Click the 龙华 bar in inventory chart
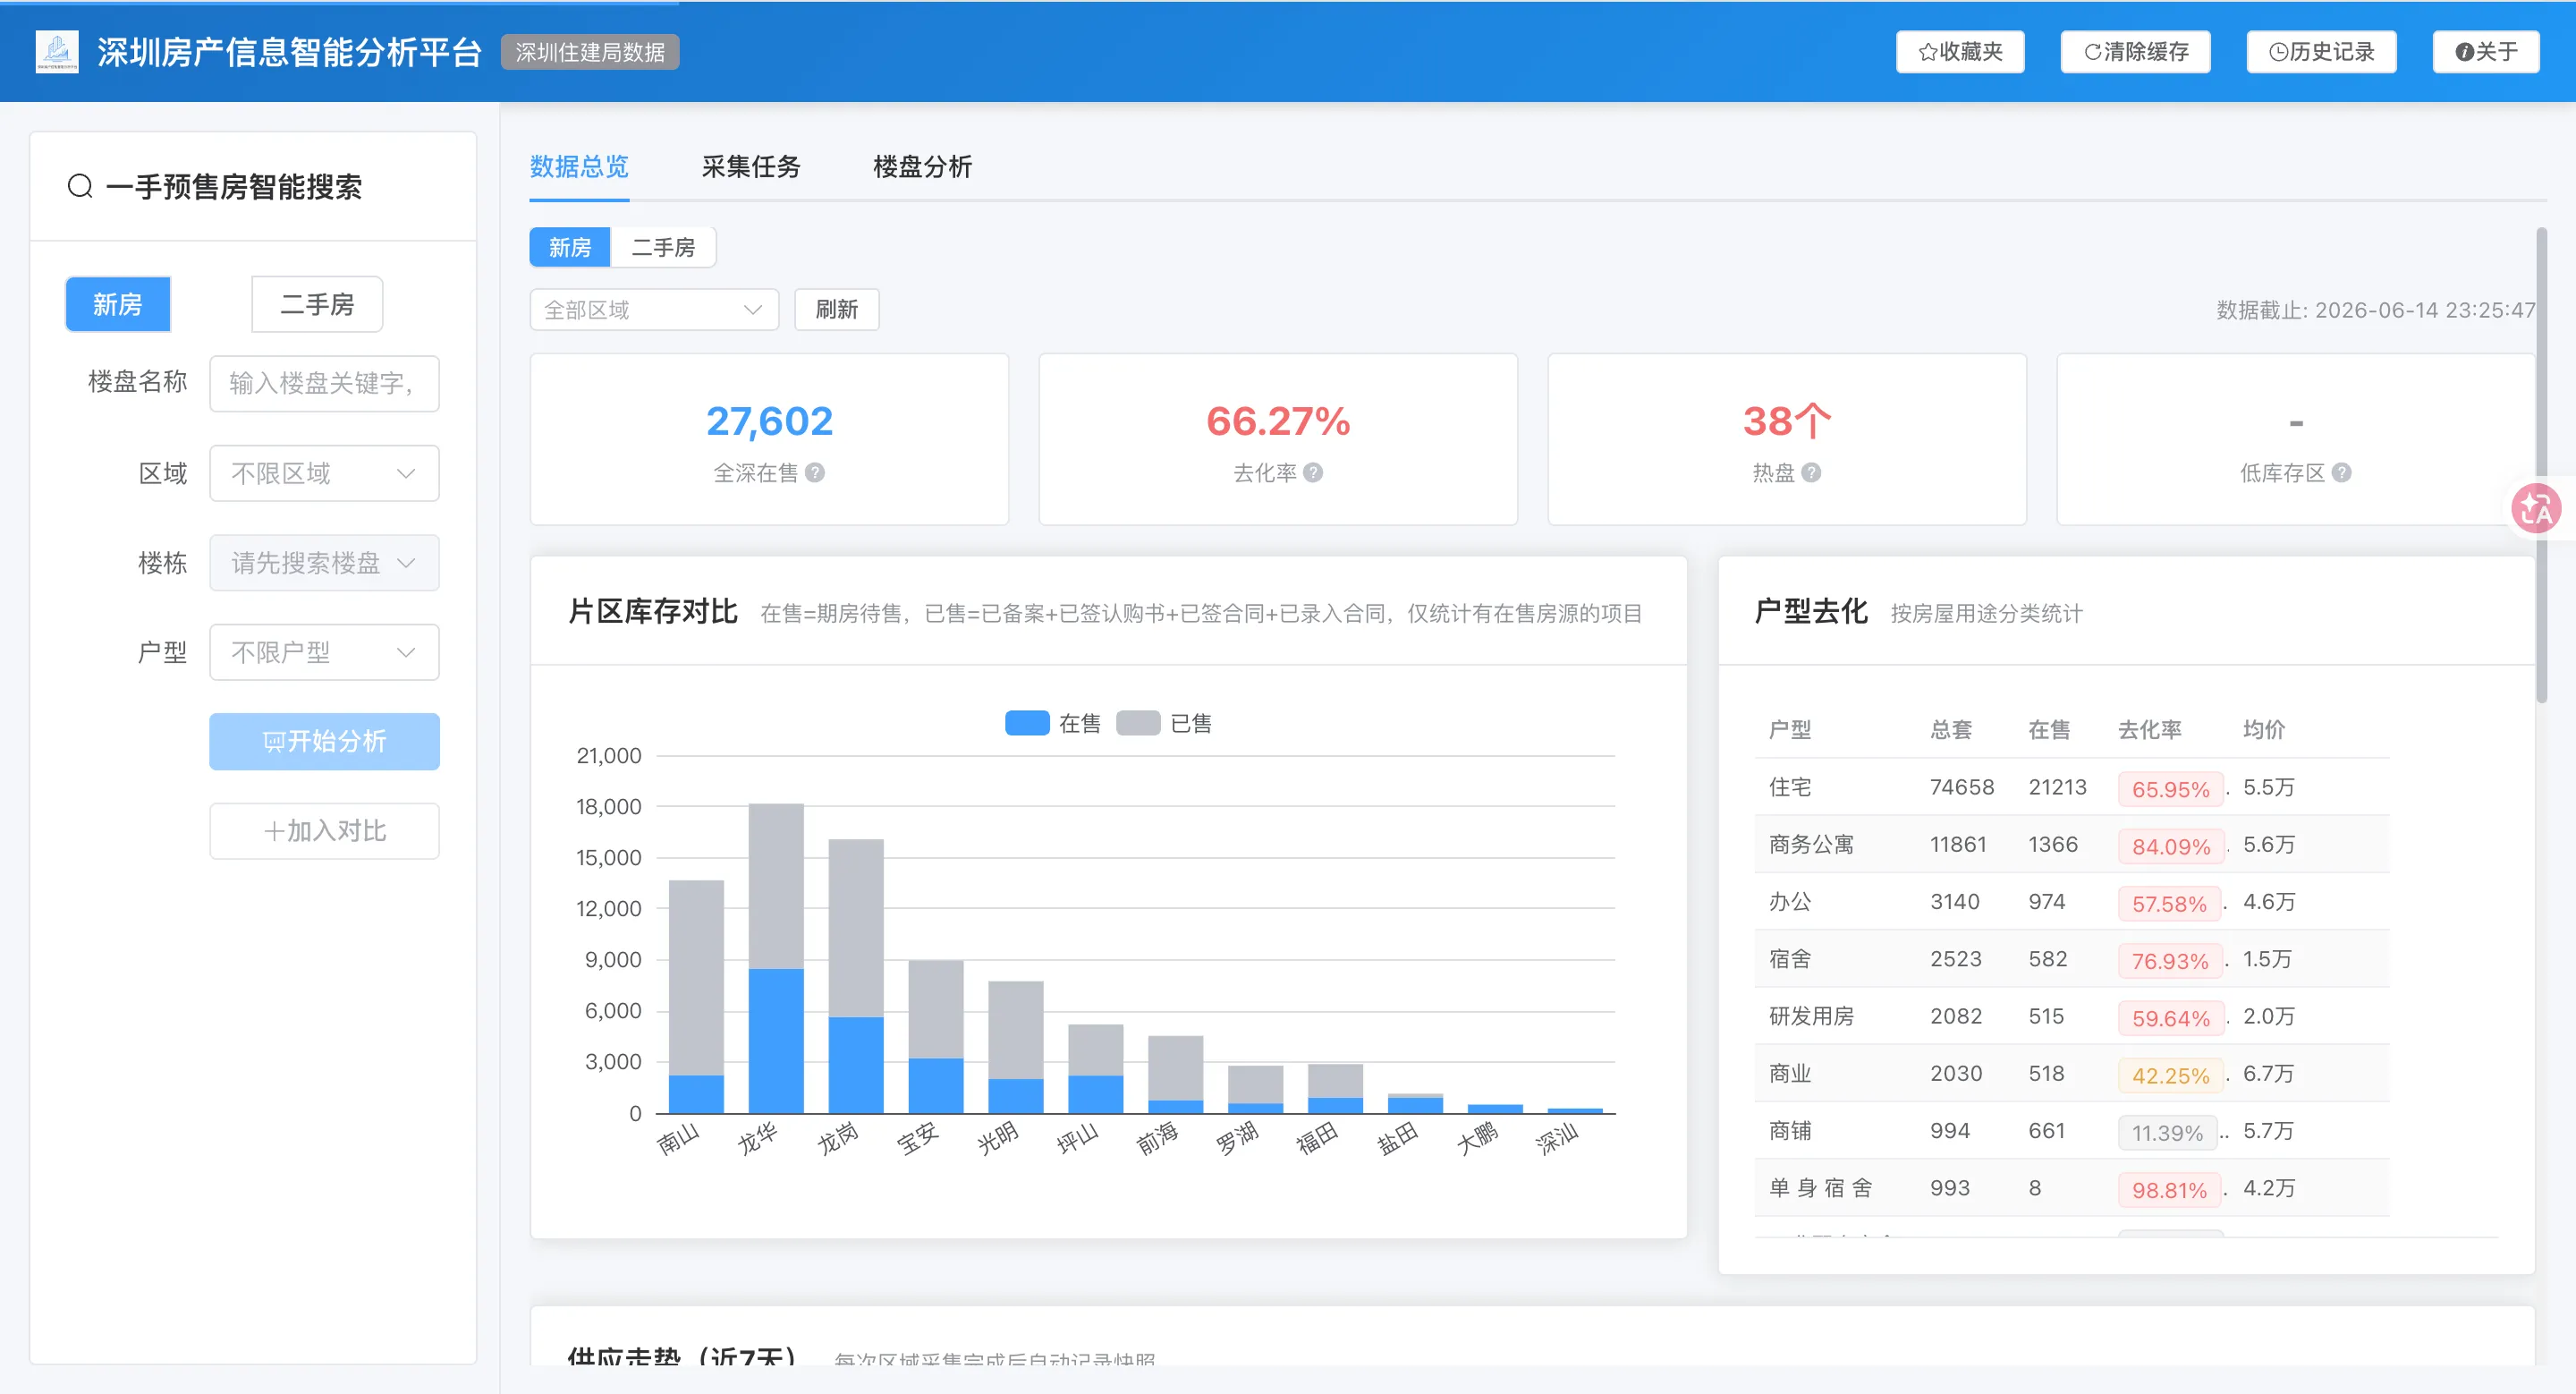This screenshot has width=2576, height=1394. tap(776, 958)
